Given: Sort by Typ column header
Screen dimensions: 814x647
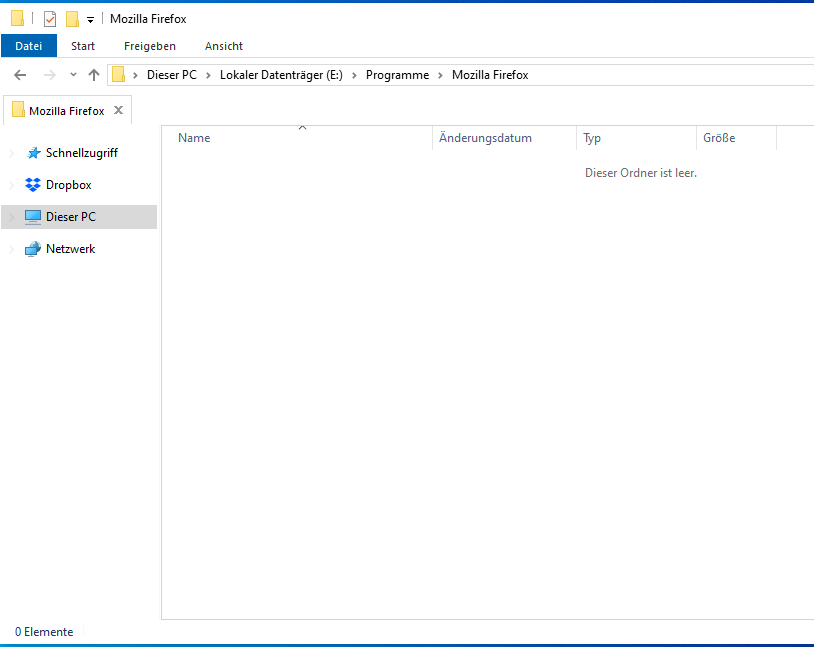Looking at the screenshot, I should 636,138.
